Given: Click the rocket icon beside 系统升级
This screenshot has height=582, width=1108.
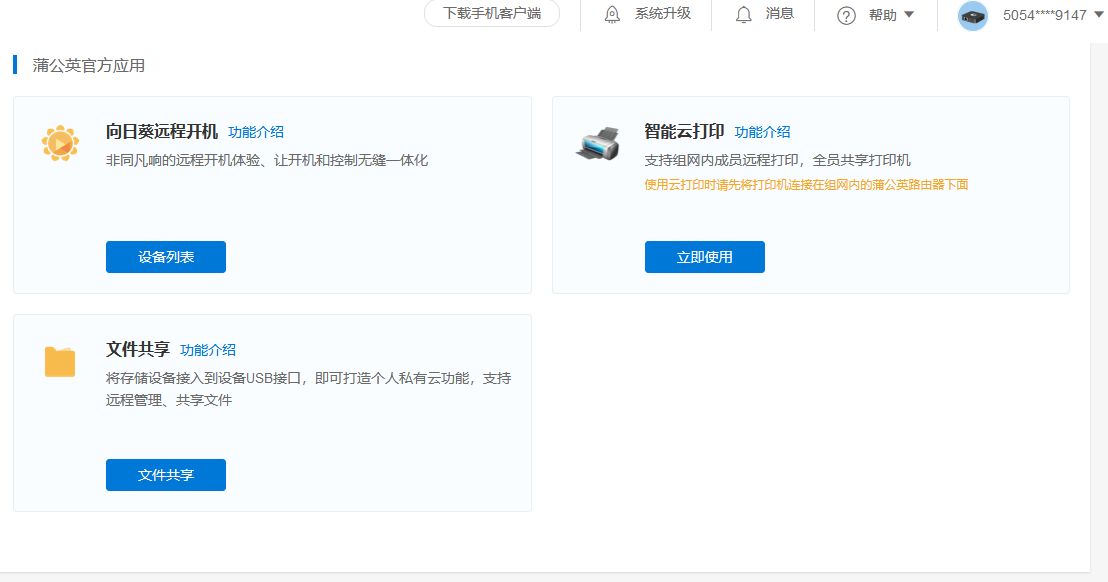Looking at the screenshot, I should [x=612, y=15].
